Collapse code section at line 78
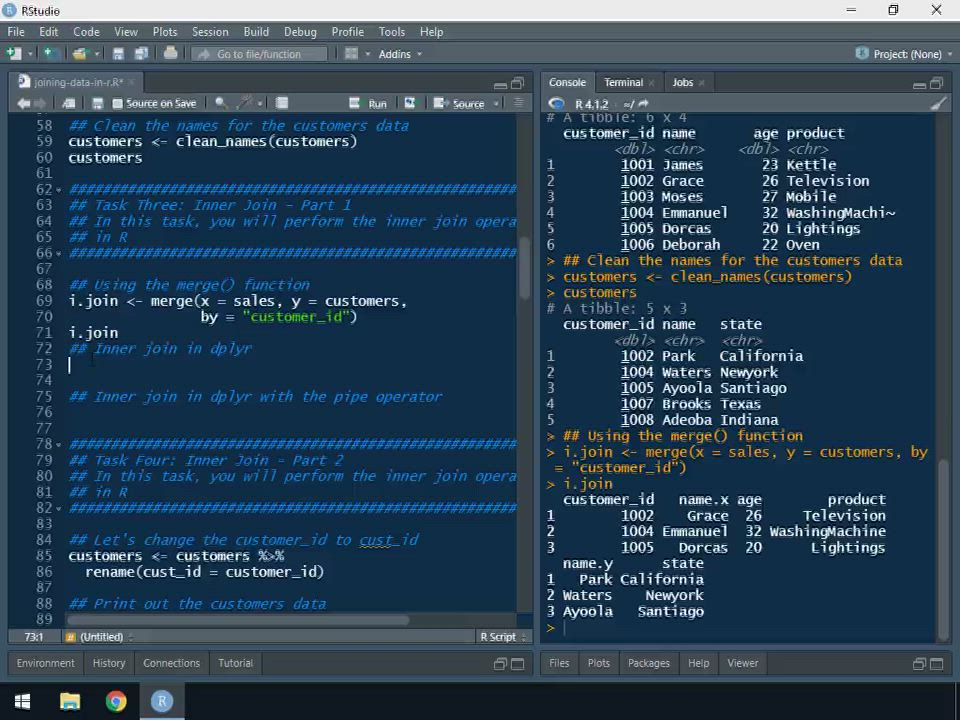Image resolution: width=960 pixels, height=720 pixels. (59, 445)
